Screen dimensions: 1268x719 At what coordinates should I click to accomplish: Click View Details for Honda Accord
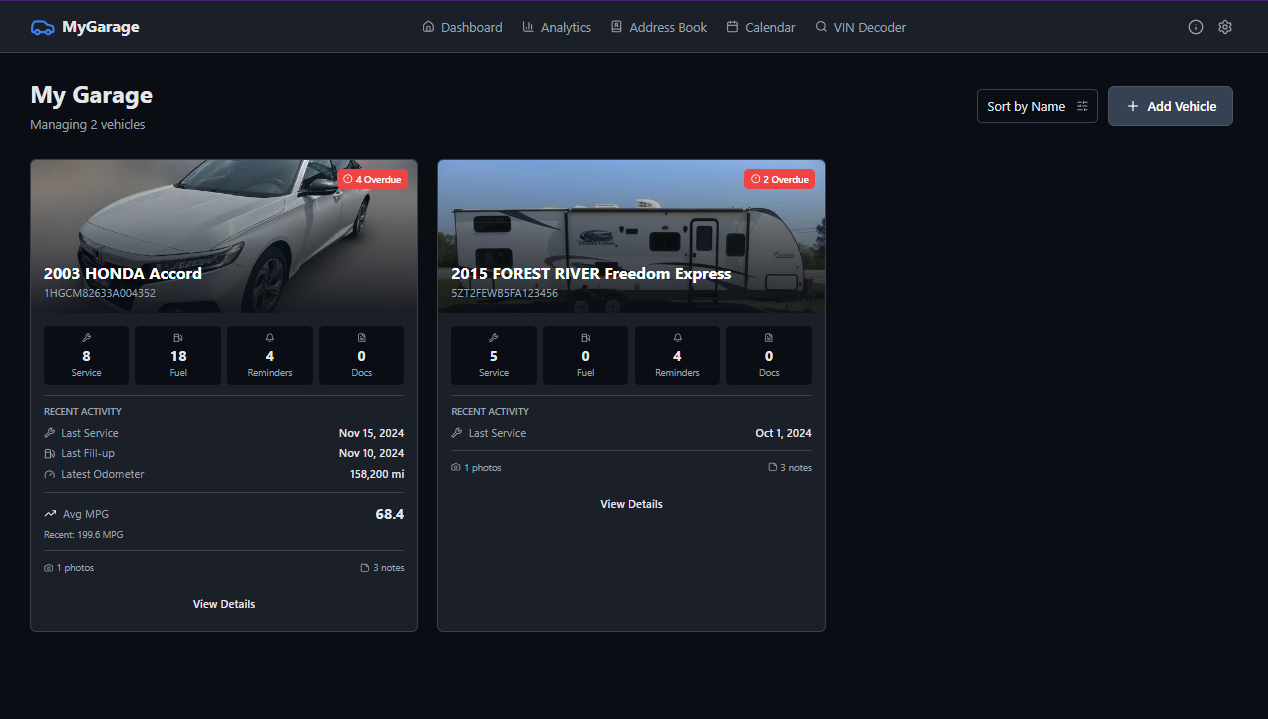click(224, 604)
